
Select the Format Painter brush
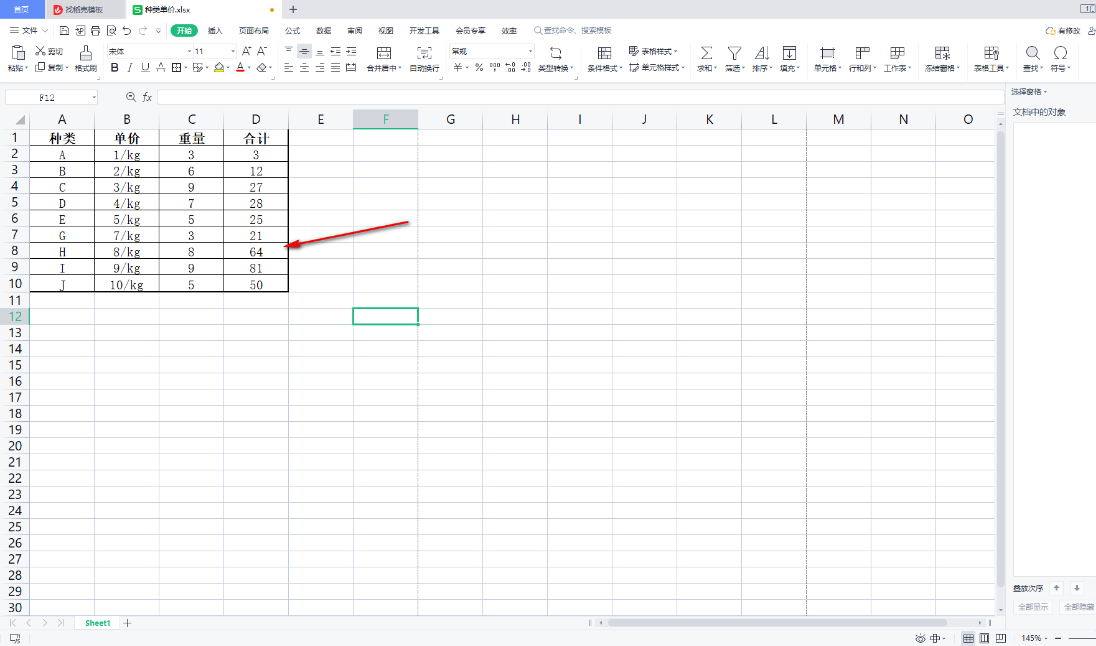[85, 53]
